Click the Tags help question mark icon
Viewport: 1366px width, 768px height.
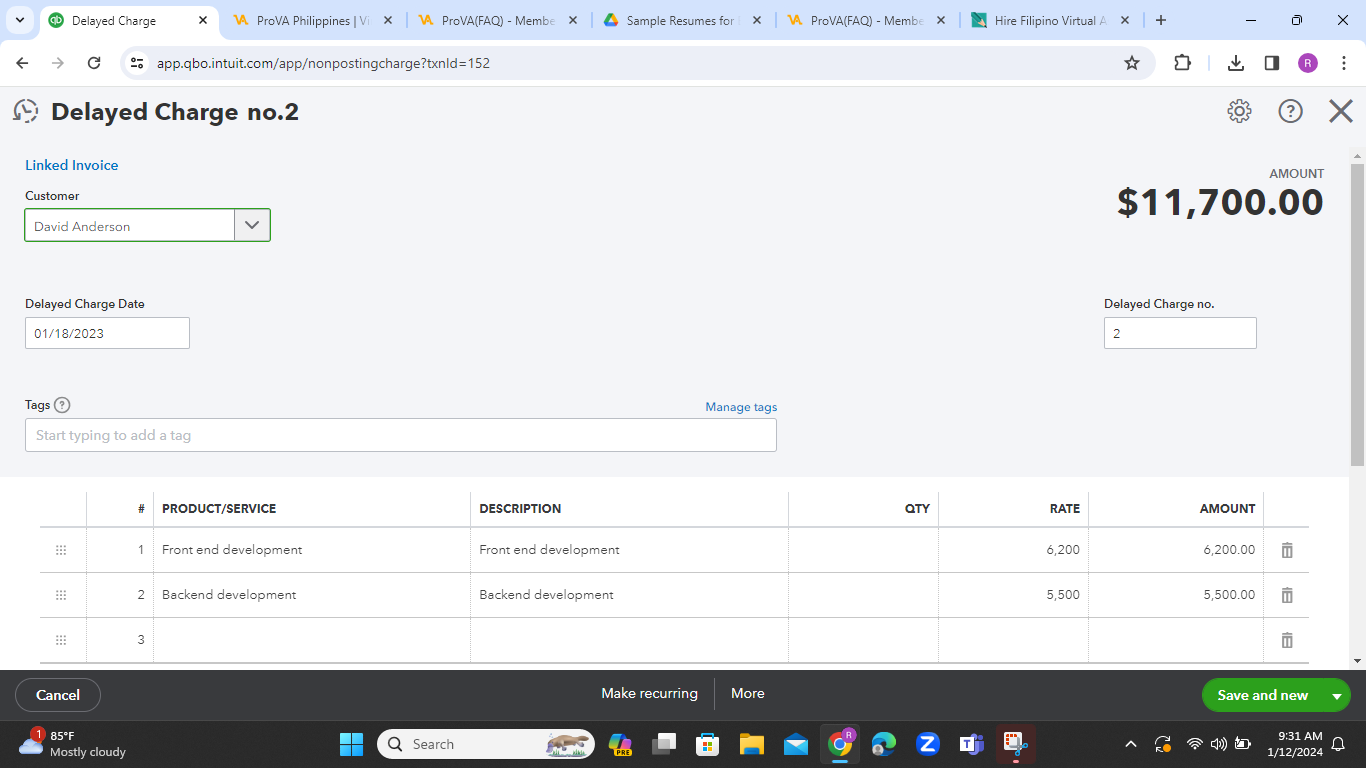tap(62, 405)
